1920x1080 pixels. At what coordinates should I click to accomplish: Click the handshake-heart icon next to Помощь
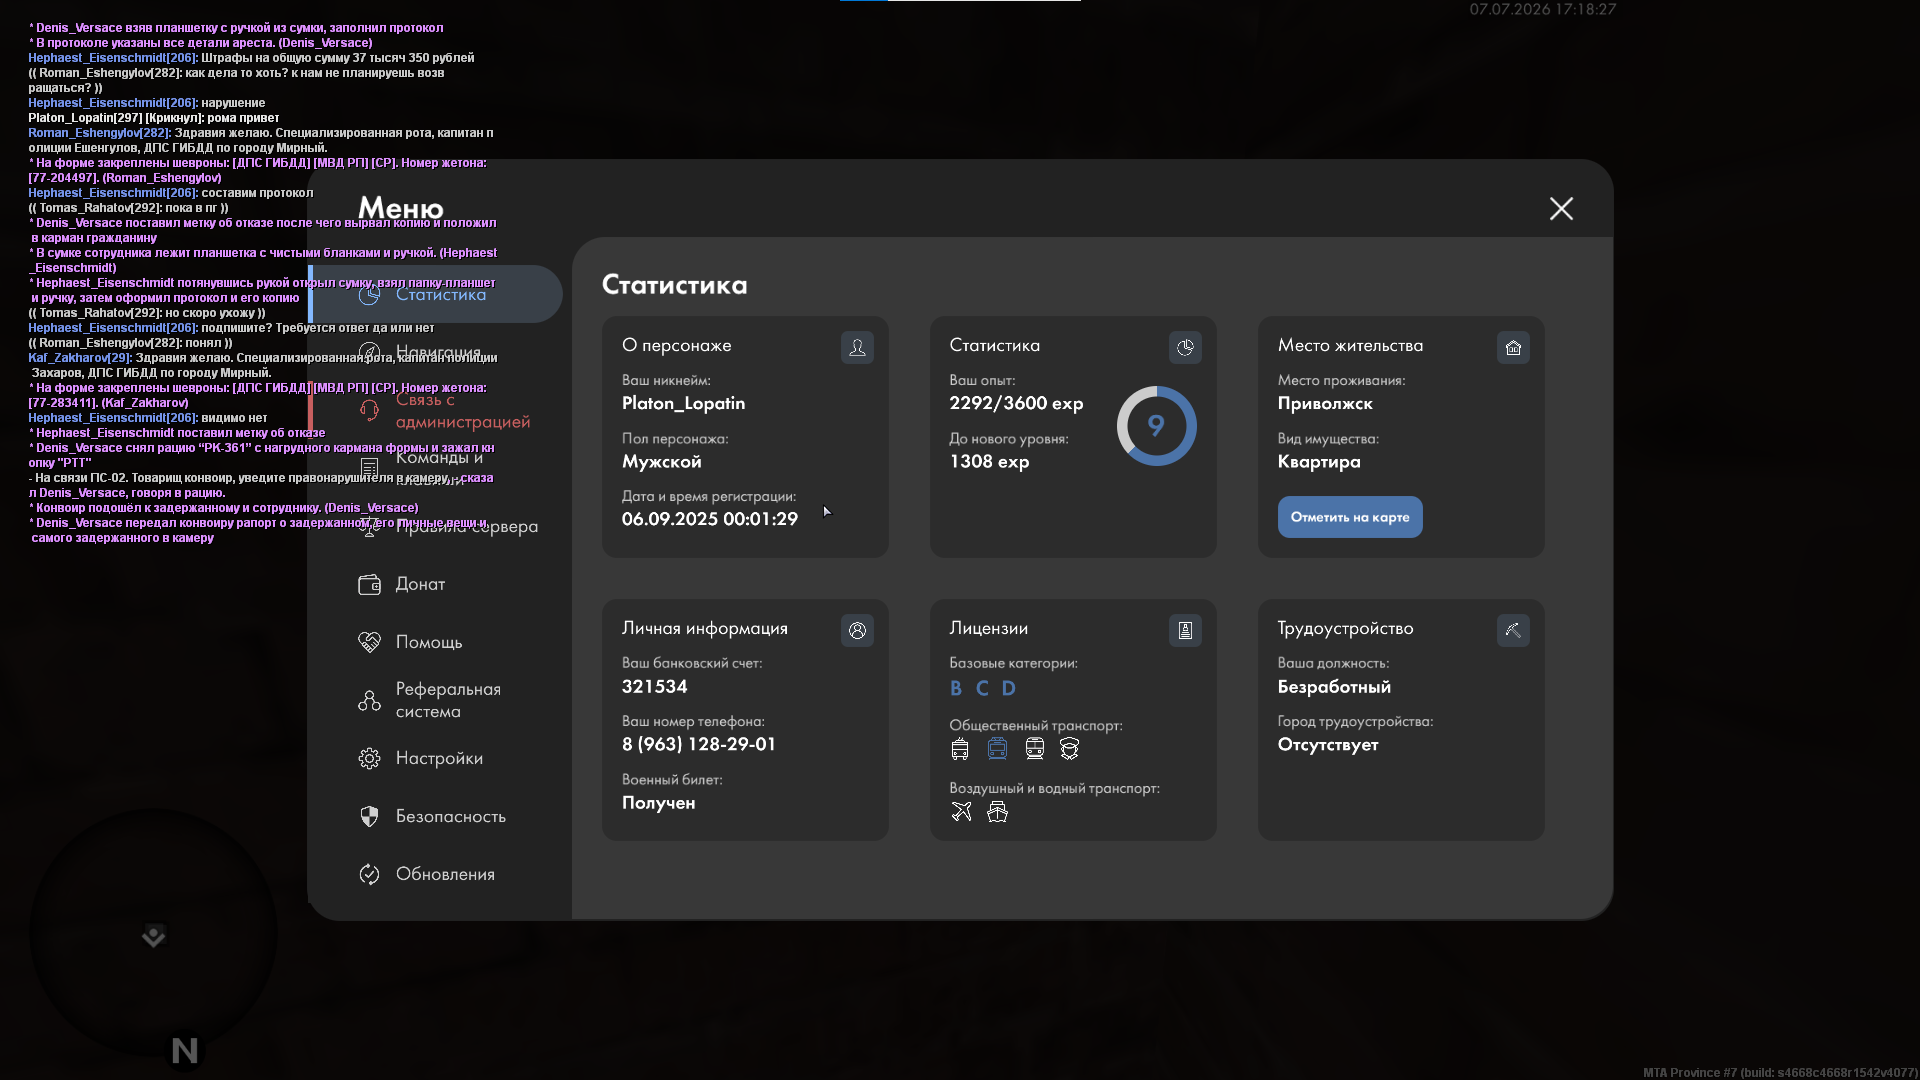[369, 642]
